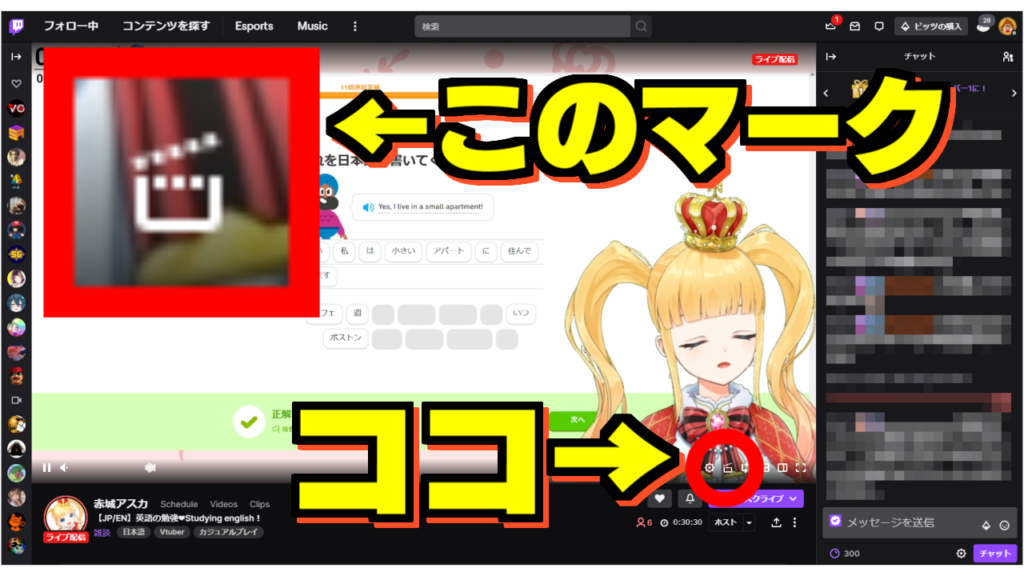The image size is (1024, 576).
Task: Pause the live stream
Action: pos(47,467)
